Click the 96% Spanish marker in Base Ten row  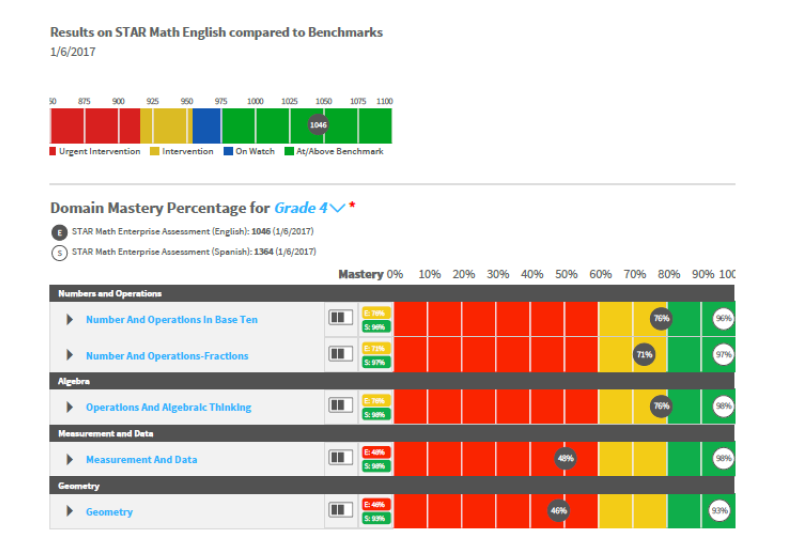(723, 318)
